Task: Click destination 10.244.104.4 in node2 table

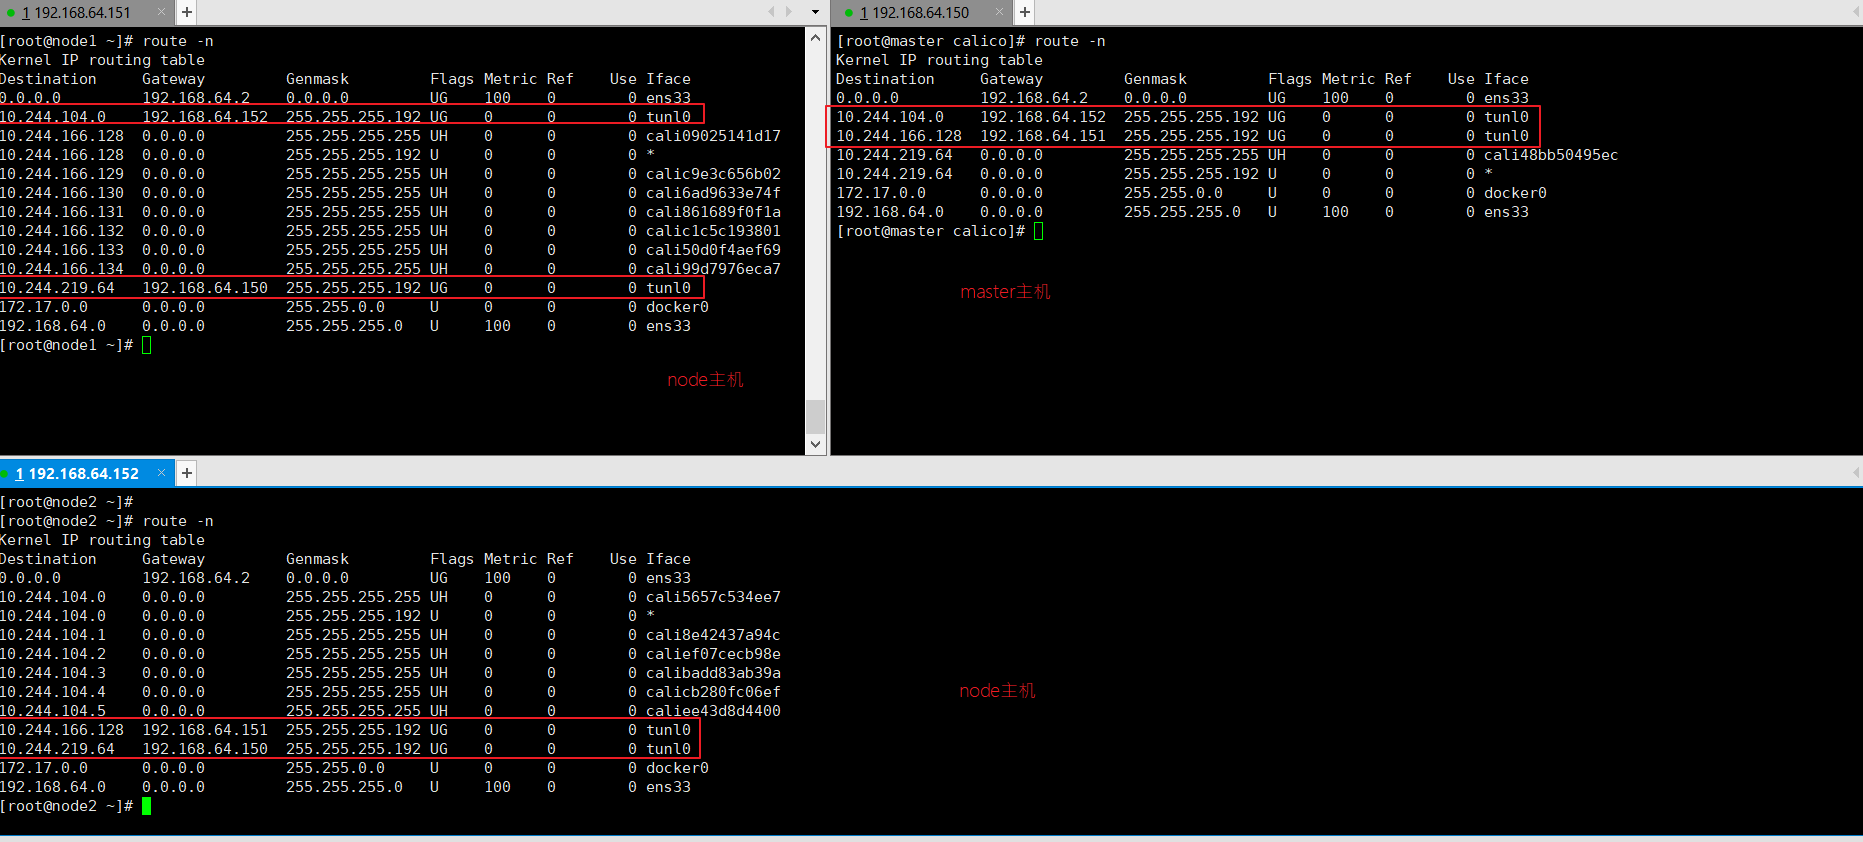Action: click(x=53, y=692)
